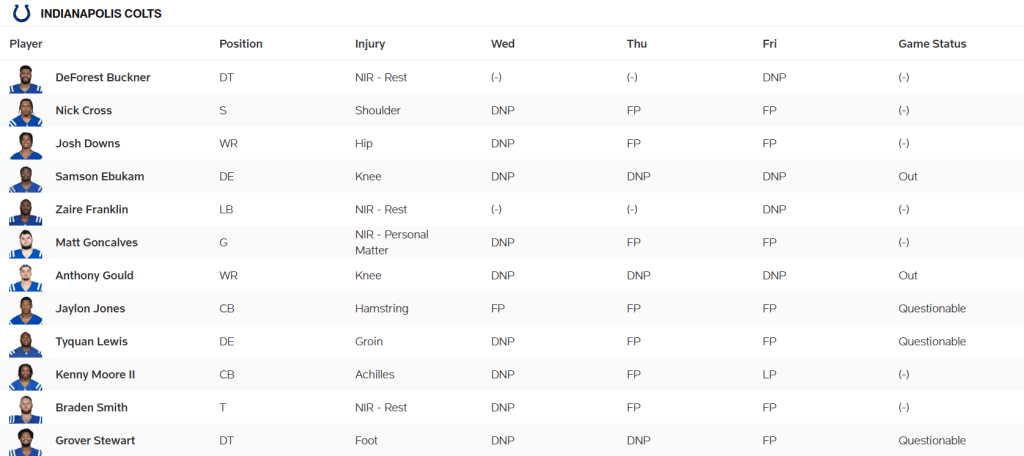Open Anthony Gould's player link
Screen dimensions: 1024x456
pyautogui.click(x=94, y=276)
